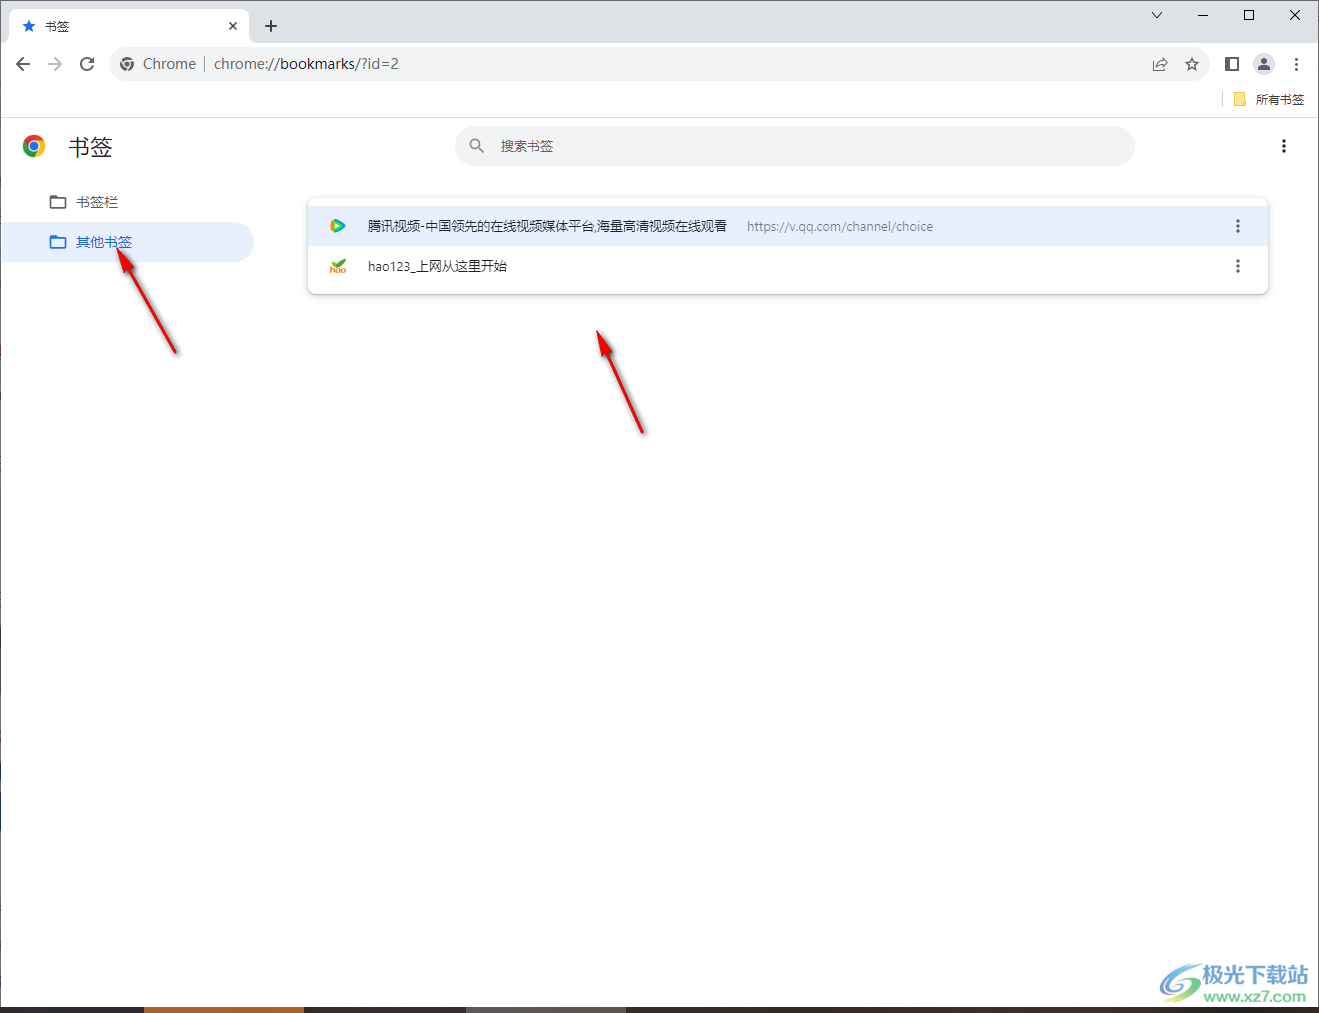Go back with the browser back arrow
Image resolution: width=1319 pixels, height=1013 pixels.
tap(23, 64)
